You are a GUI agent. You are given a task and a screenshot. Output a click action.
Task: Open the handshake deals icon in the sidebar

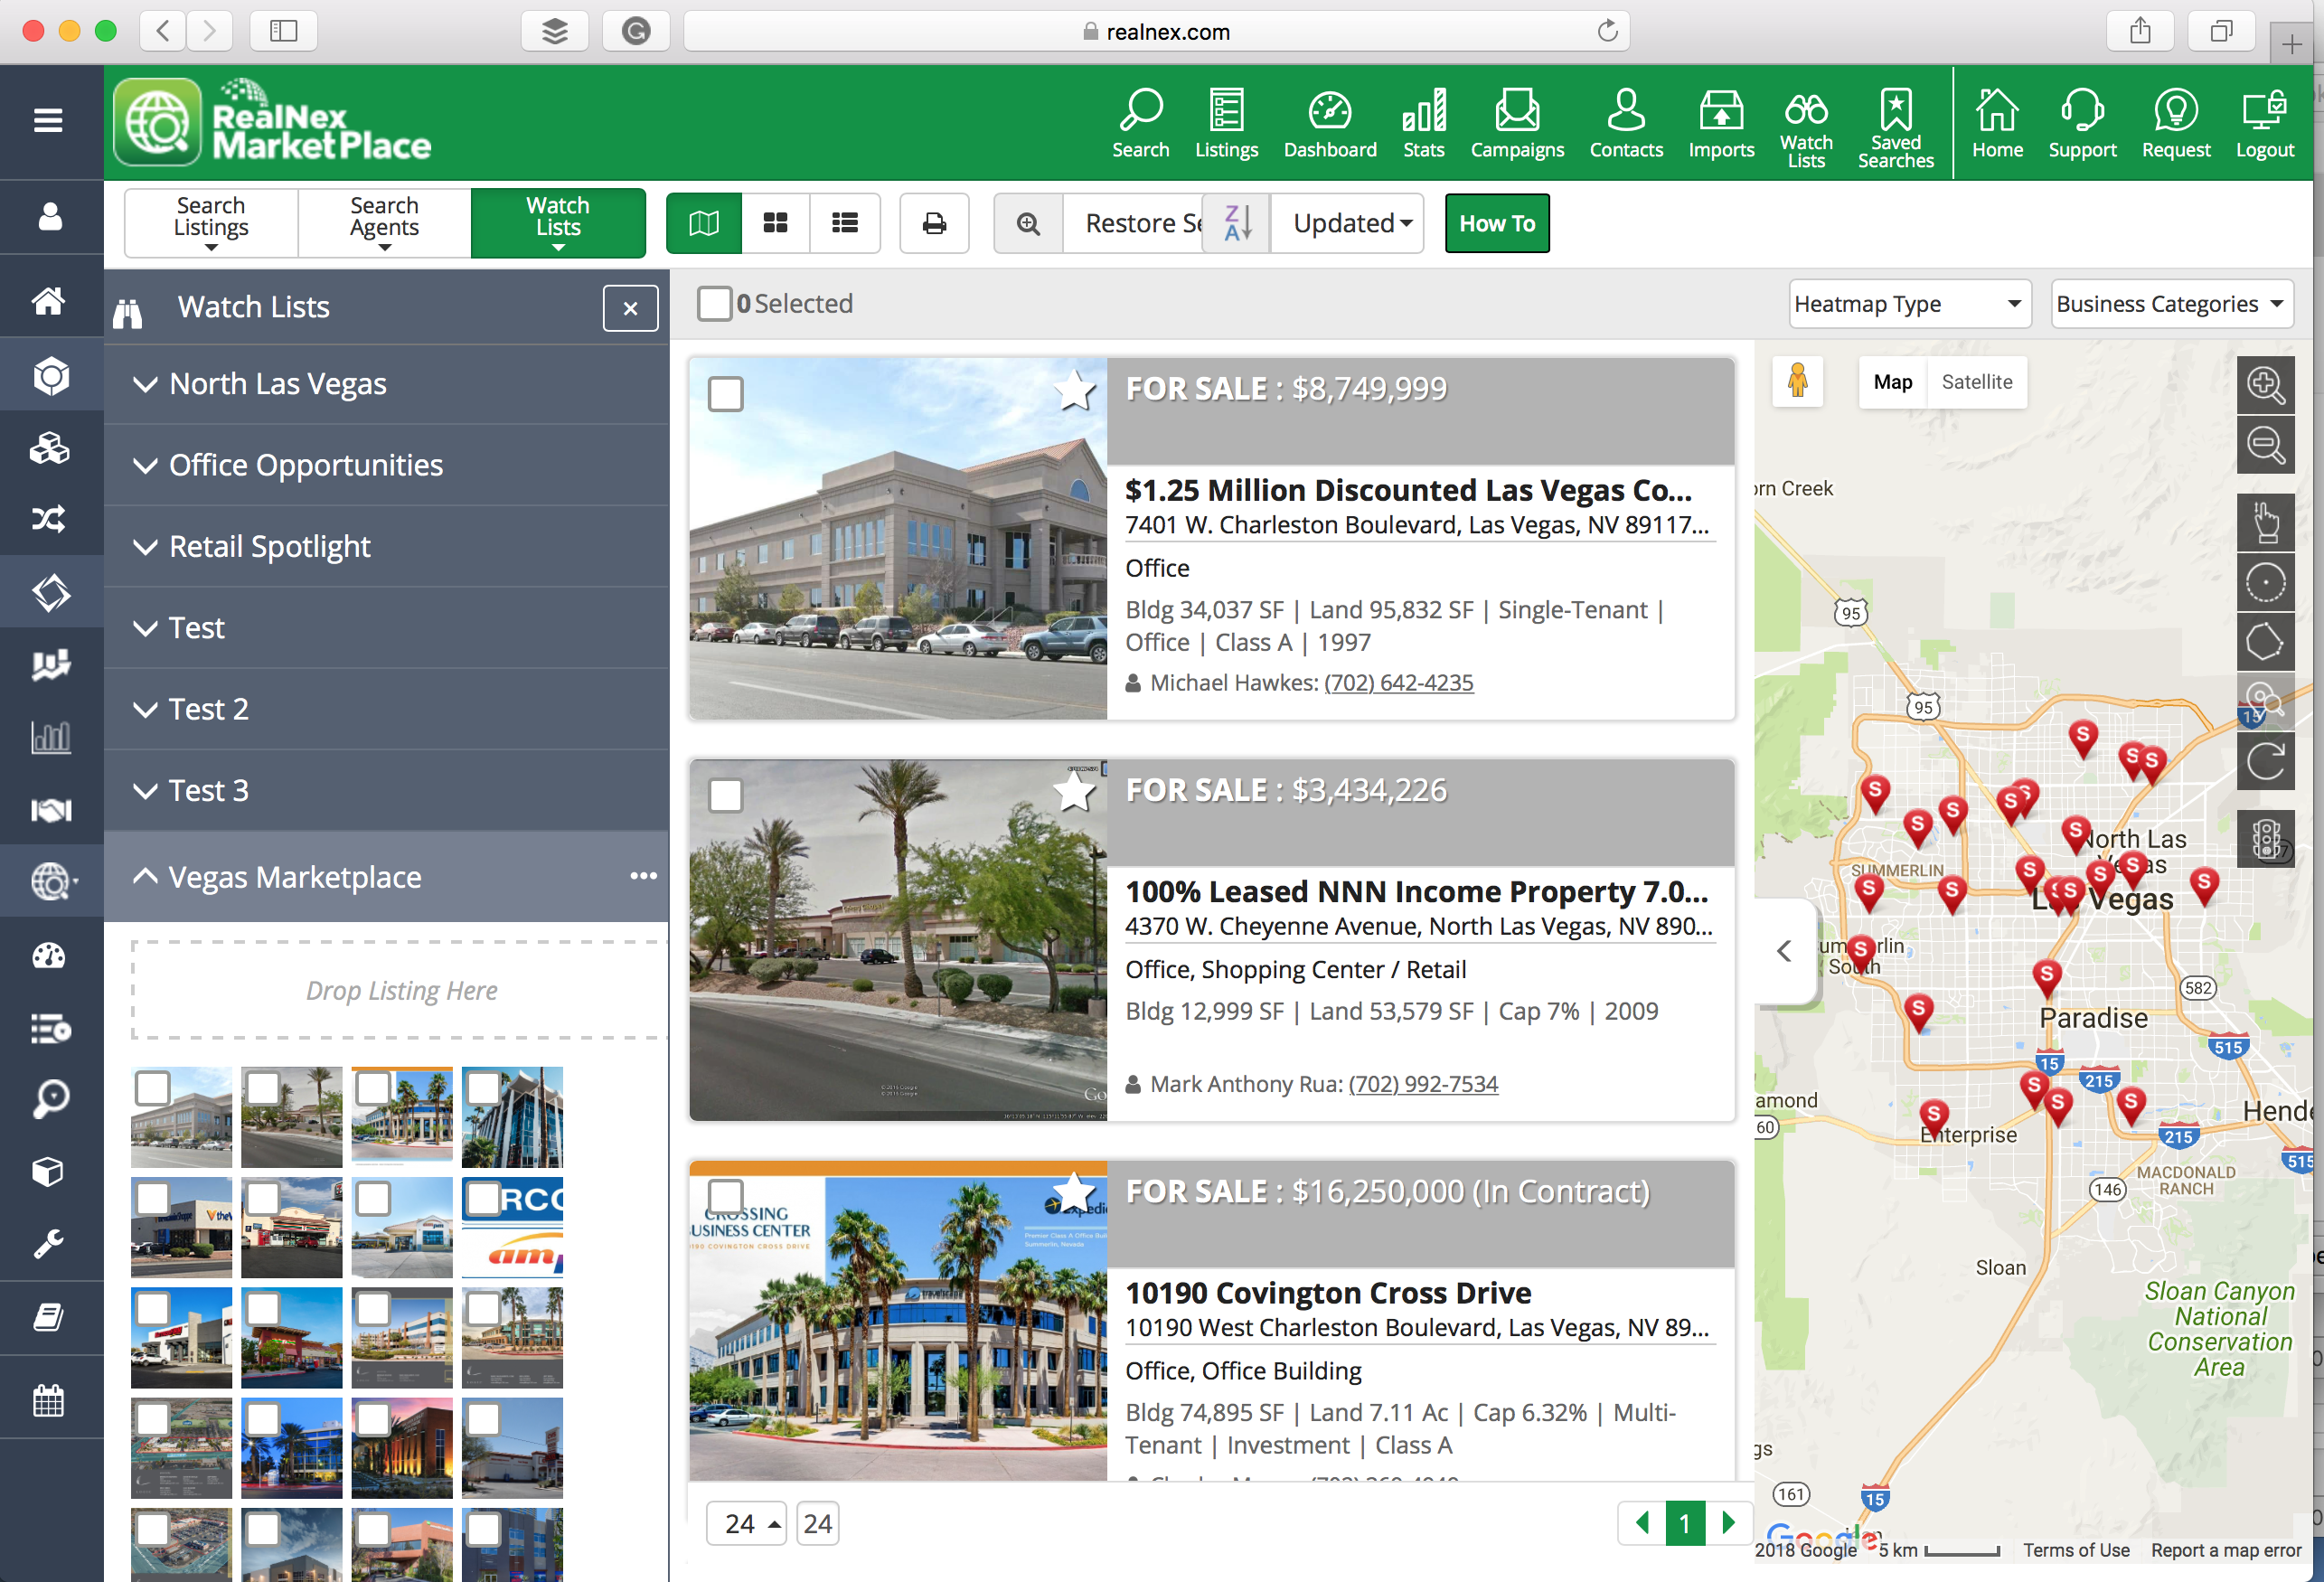coord(51,810)
